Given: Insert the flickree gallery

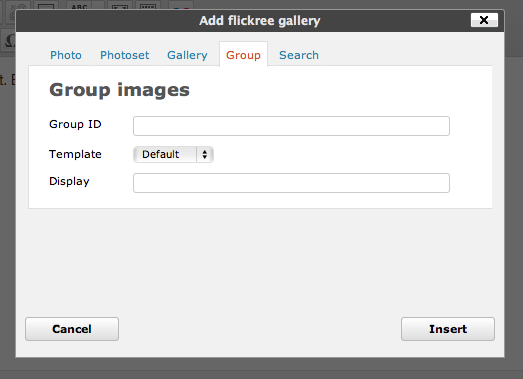Looking at the screenshot, I should point(448,329).
